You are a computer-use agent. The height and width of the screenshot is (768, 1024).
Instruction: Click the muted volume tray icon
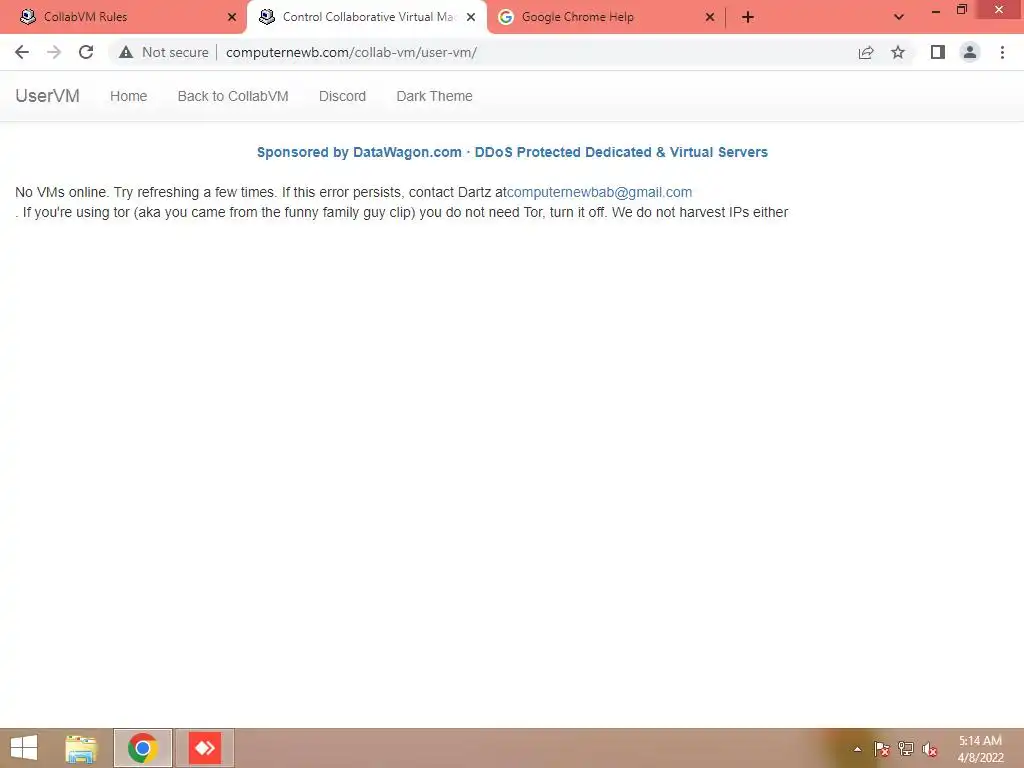point(930,749)
